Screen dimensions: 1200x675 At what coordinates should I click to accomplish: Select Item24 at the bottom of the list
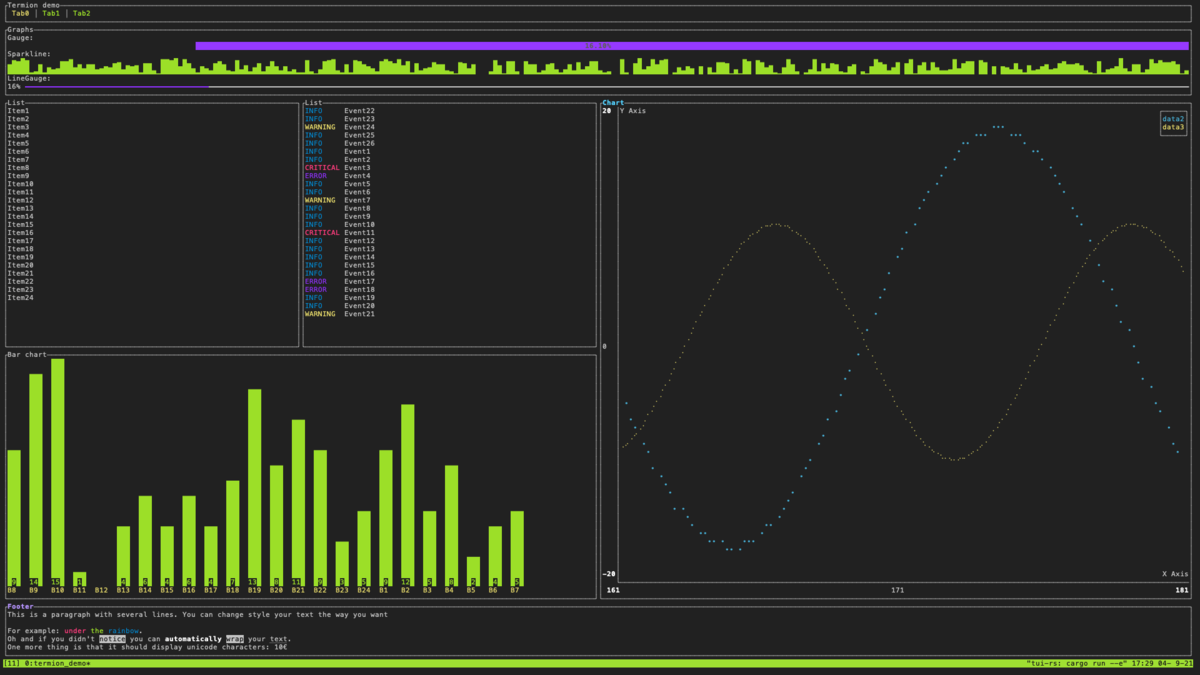pyautogui.click(x=19, y=297)
